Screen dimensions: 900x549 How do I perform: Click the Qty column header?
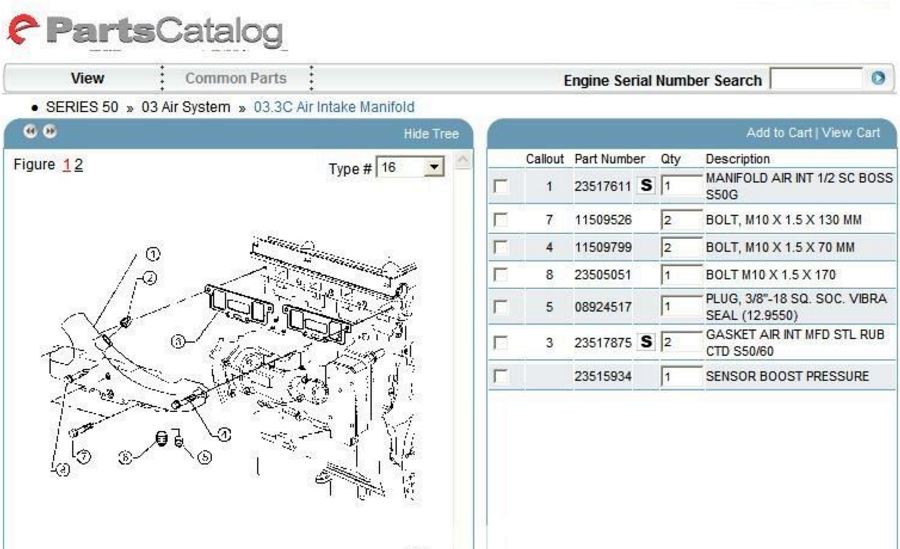pyautogui.click(x=670, y=159)
